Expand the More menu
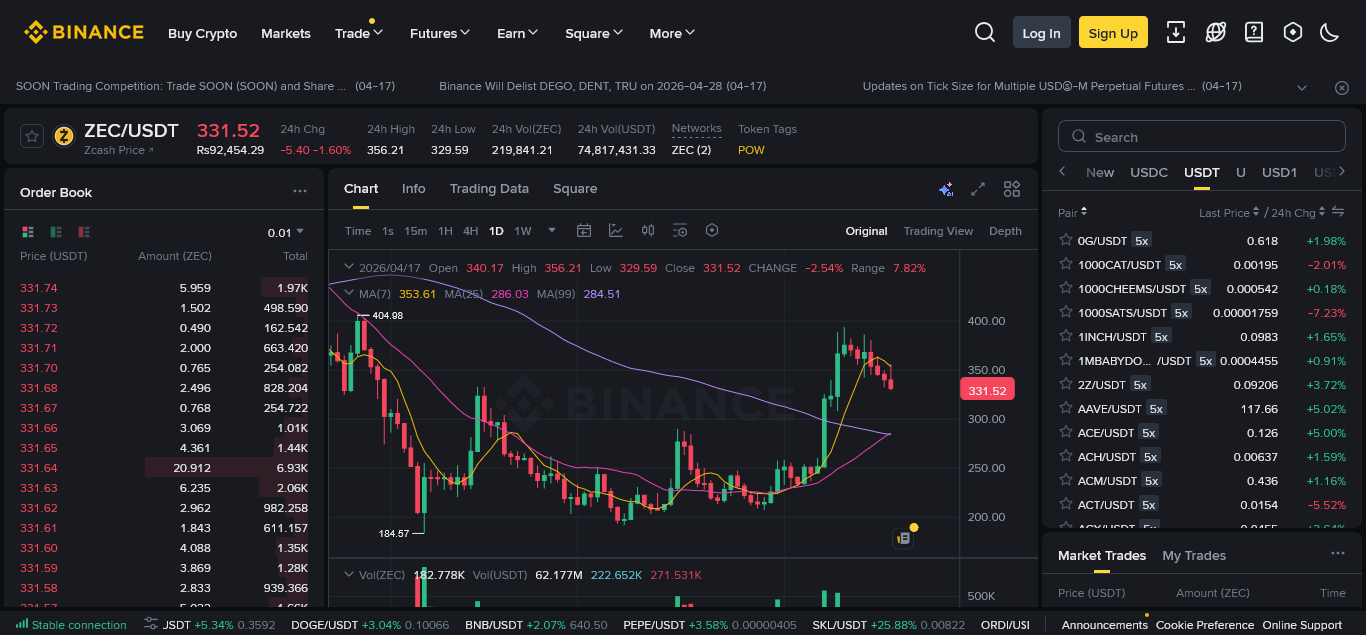This screenshot has width=1366, height=635. click(672, 33)
